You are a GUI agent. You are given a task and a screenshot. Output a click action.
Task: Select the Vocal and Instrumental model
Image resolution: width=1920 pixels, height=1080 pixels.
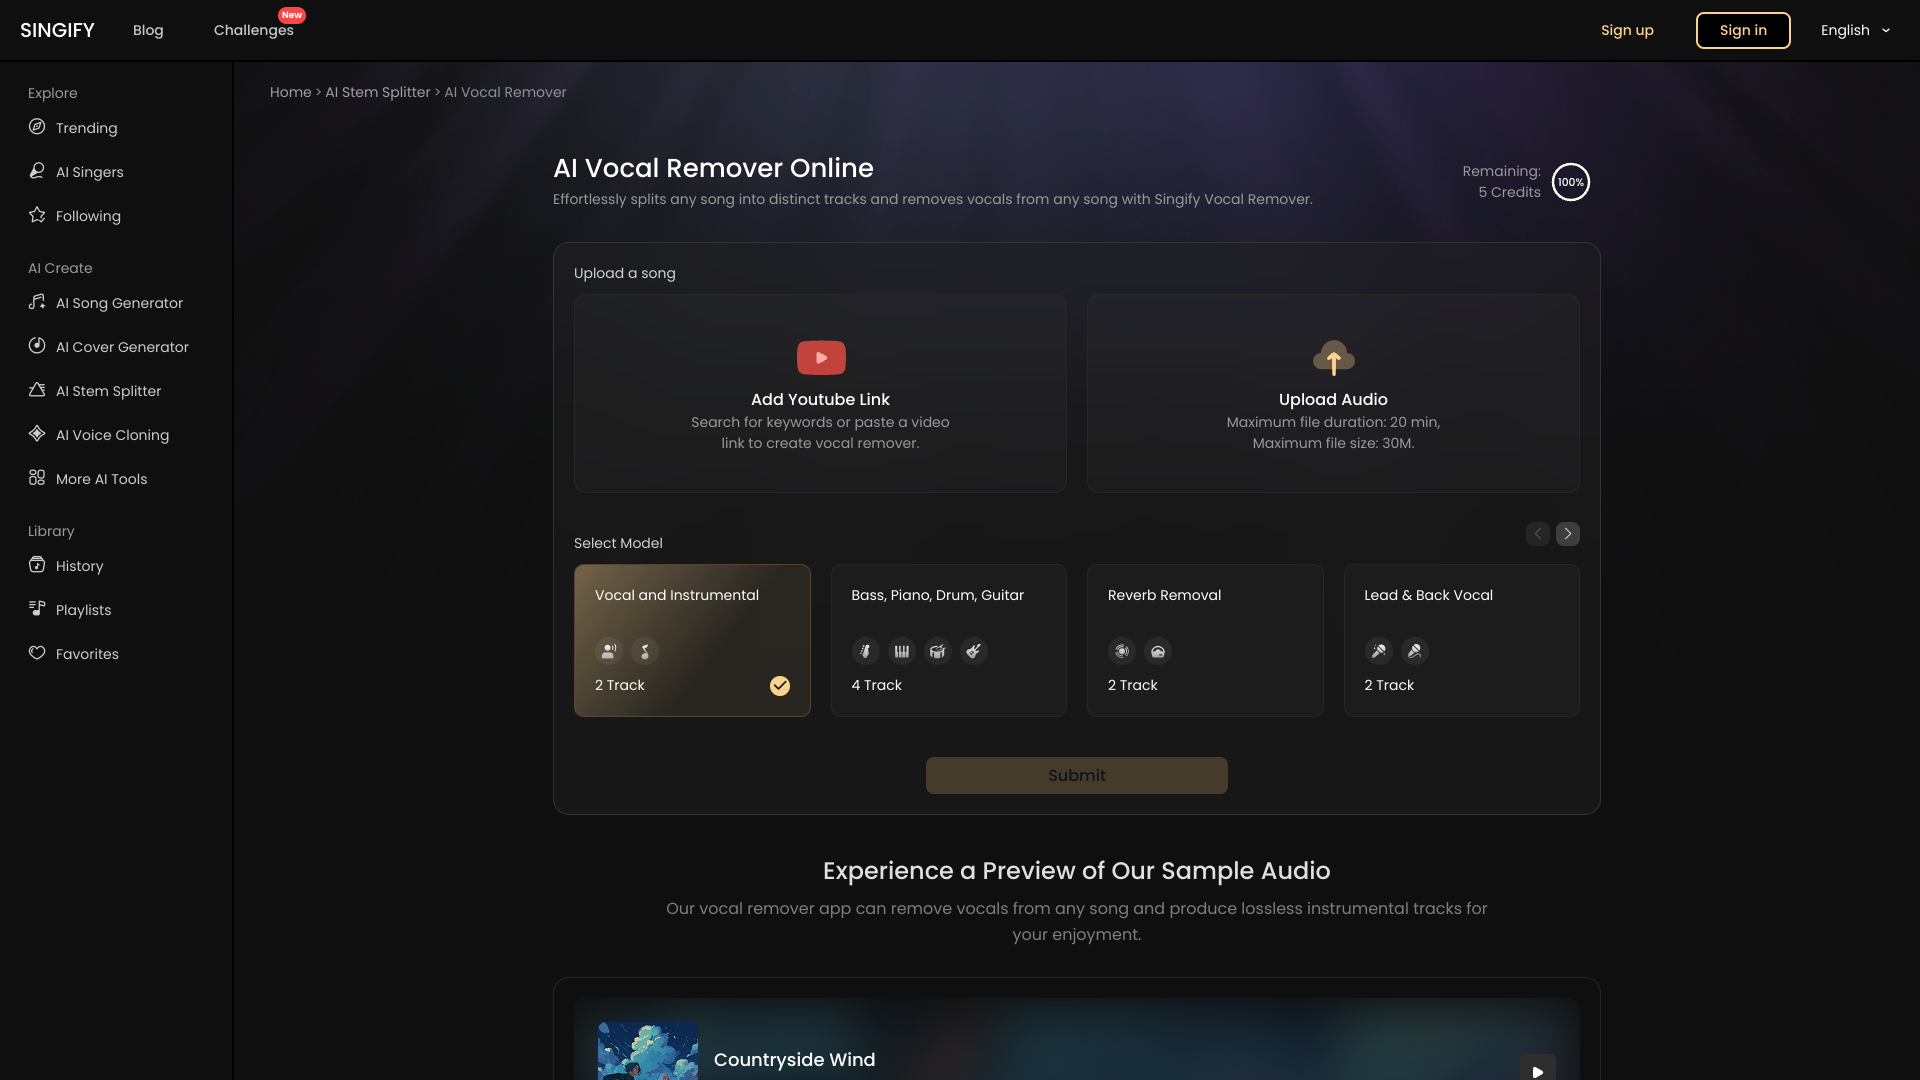tap(692, 640)
